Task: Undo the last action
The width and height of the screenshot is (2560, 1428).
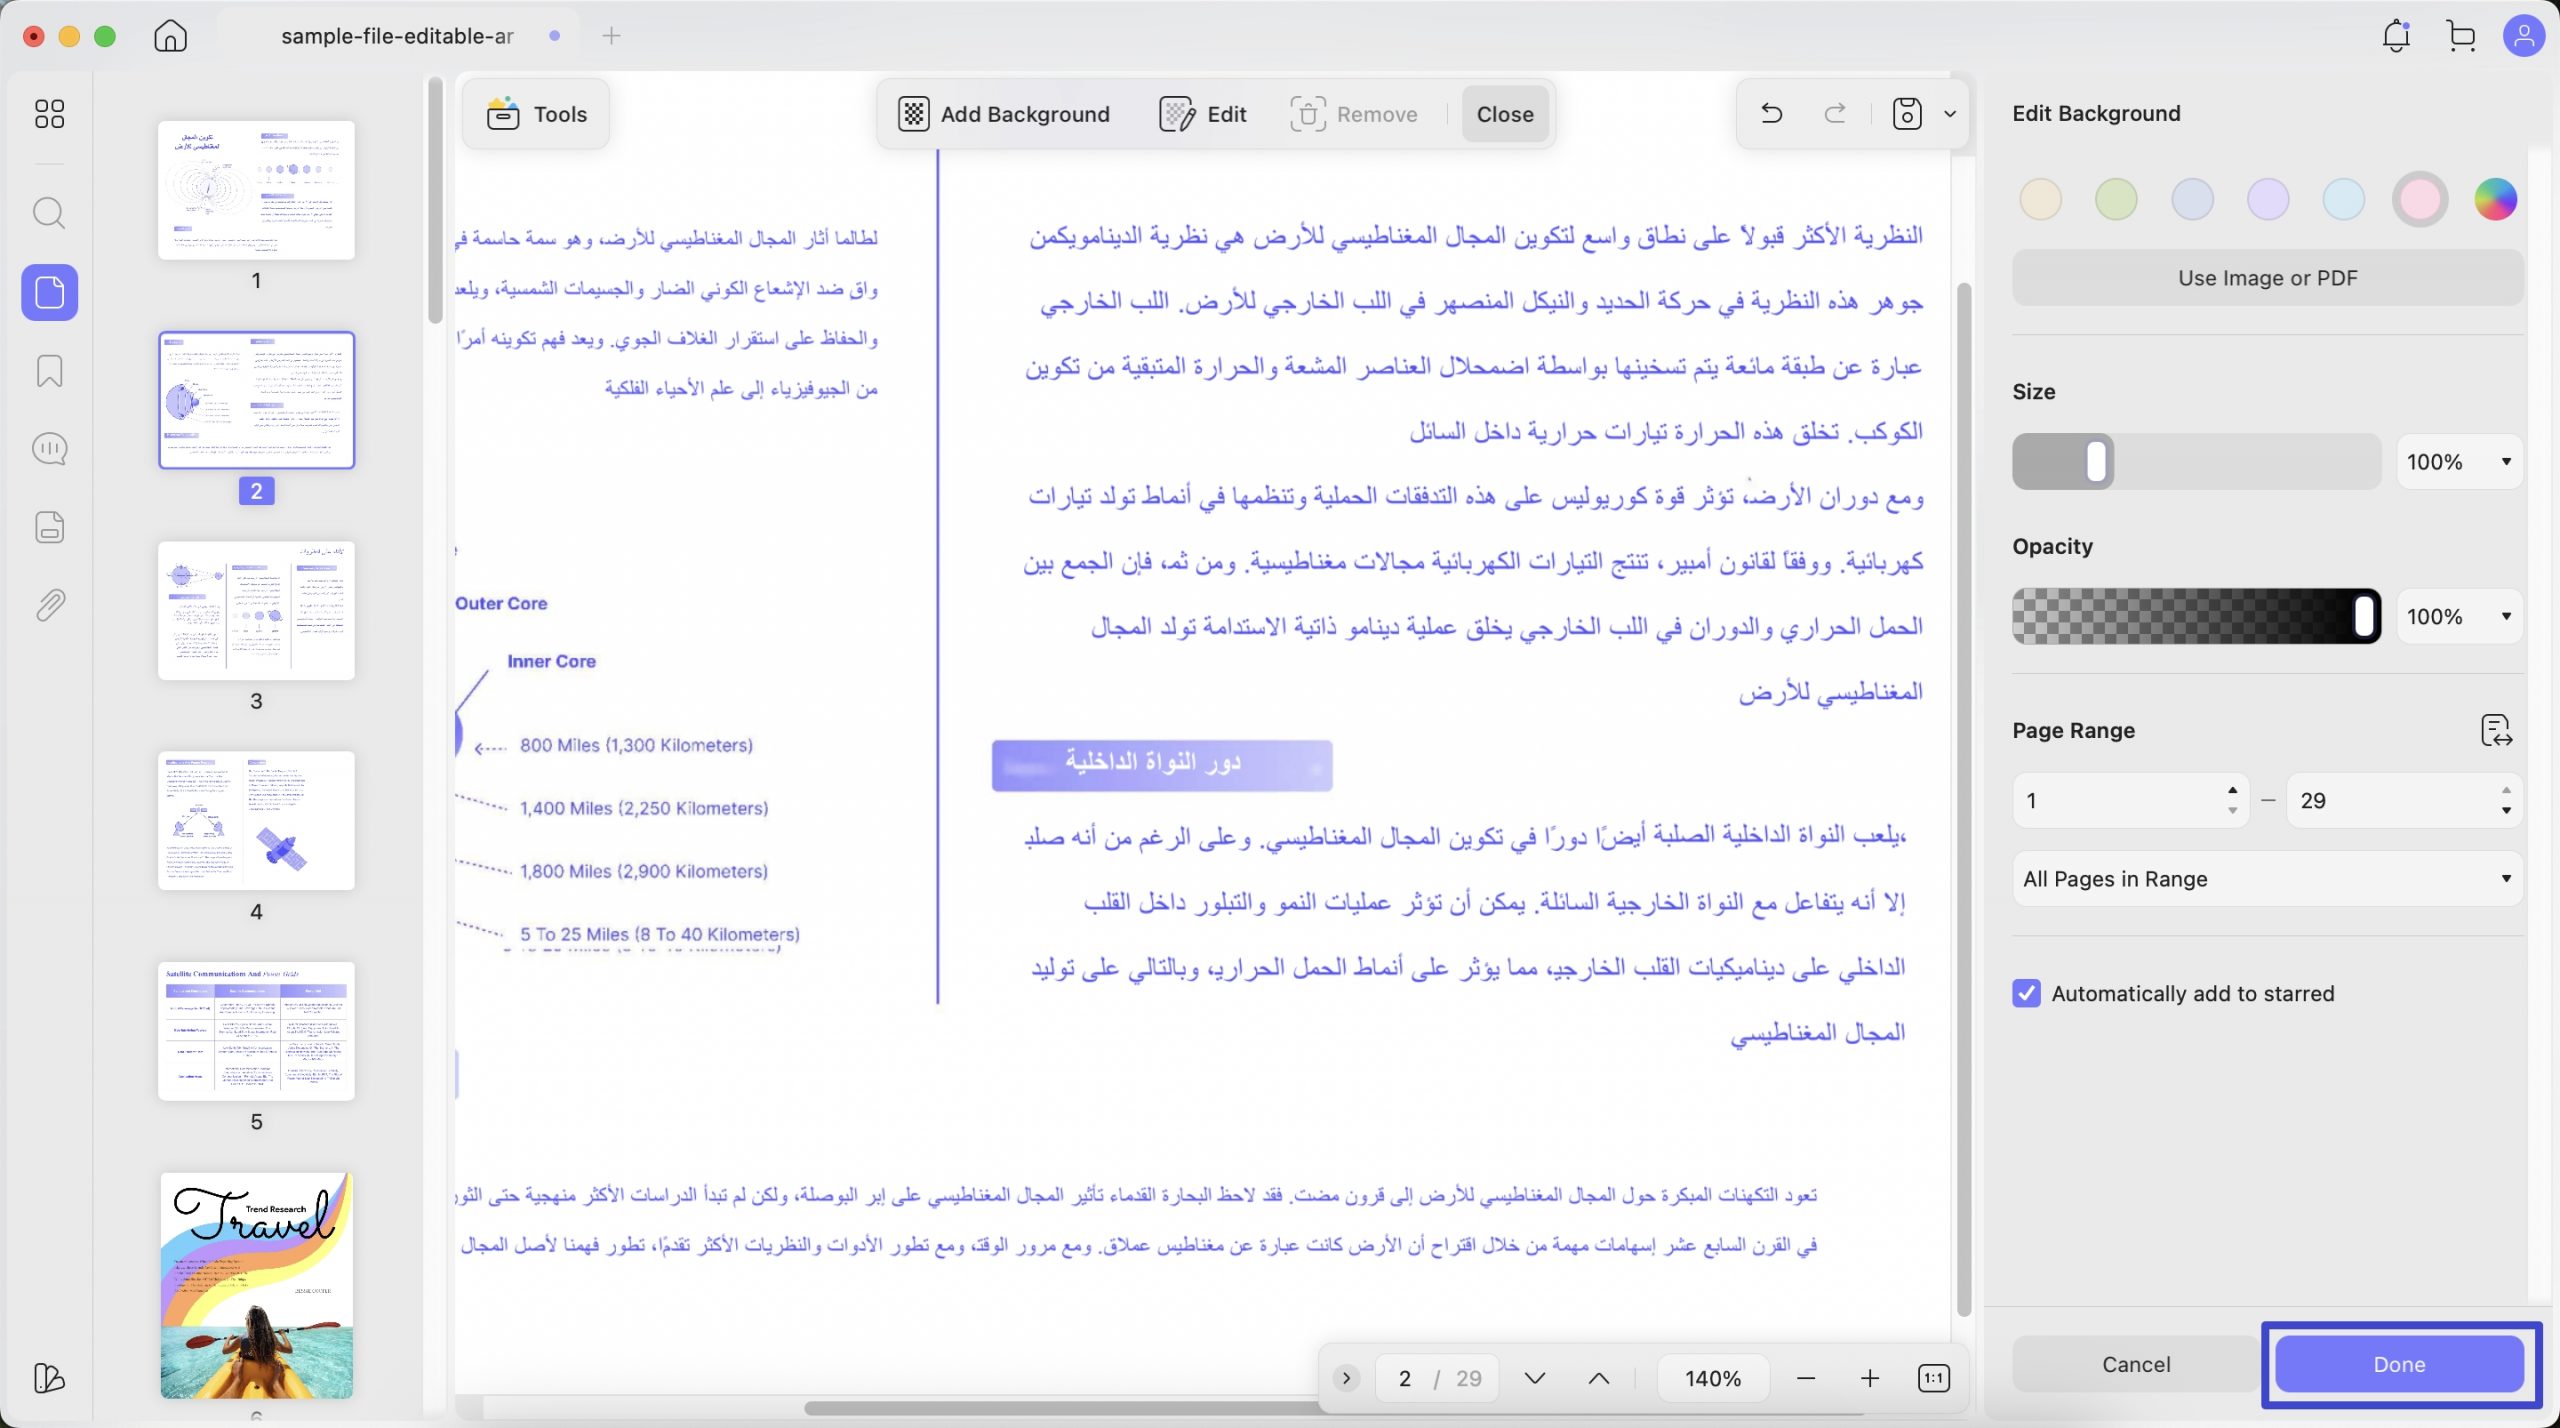Action: [x=1771, y=114]
